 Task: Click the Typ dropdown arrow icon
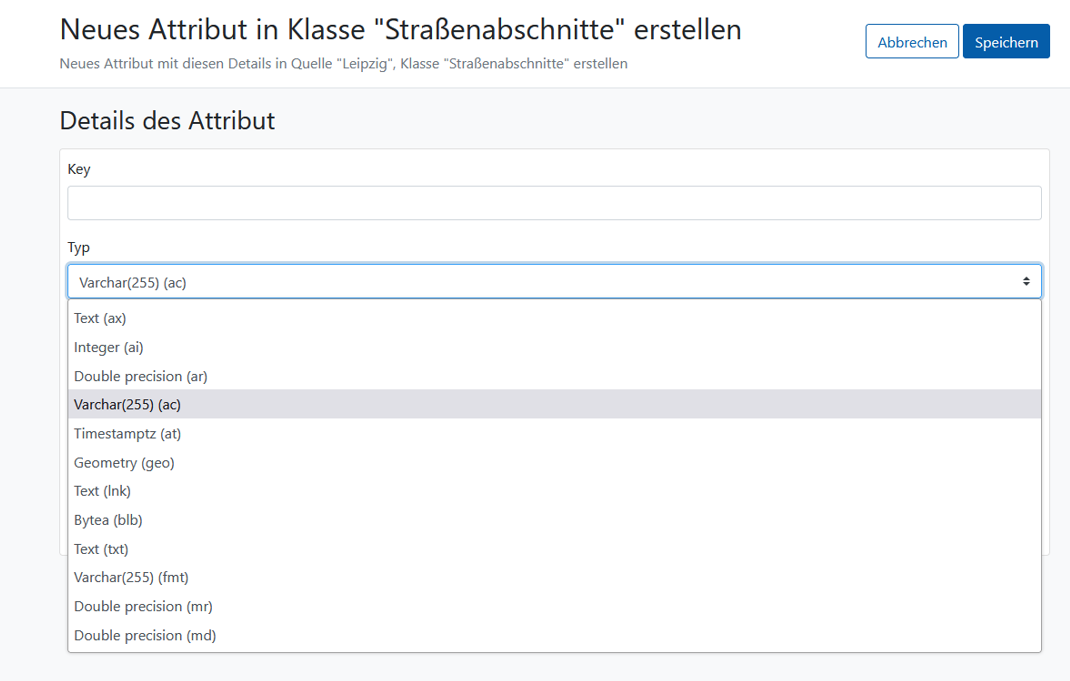(x=1026, y=281)
